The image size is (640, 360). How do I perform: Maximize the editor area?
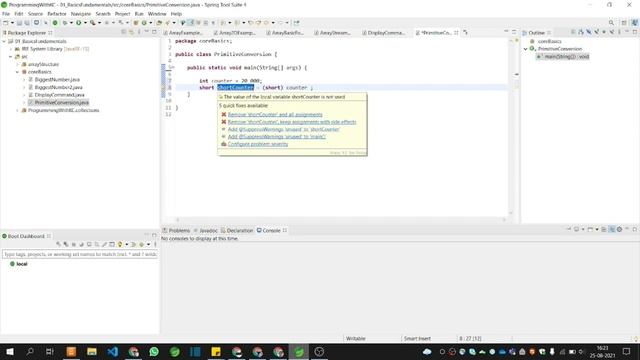point(514,32)
